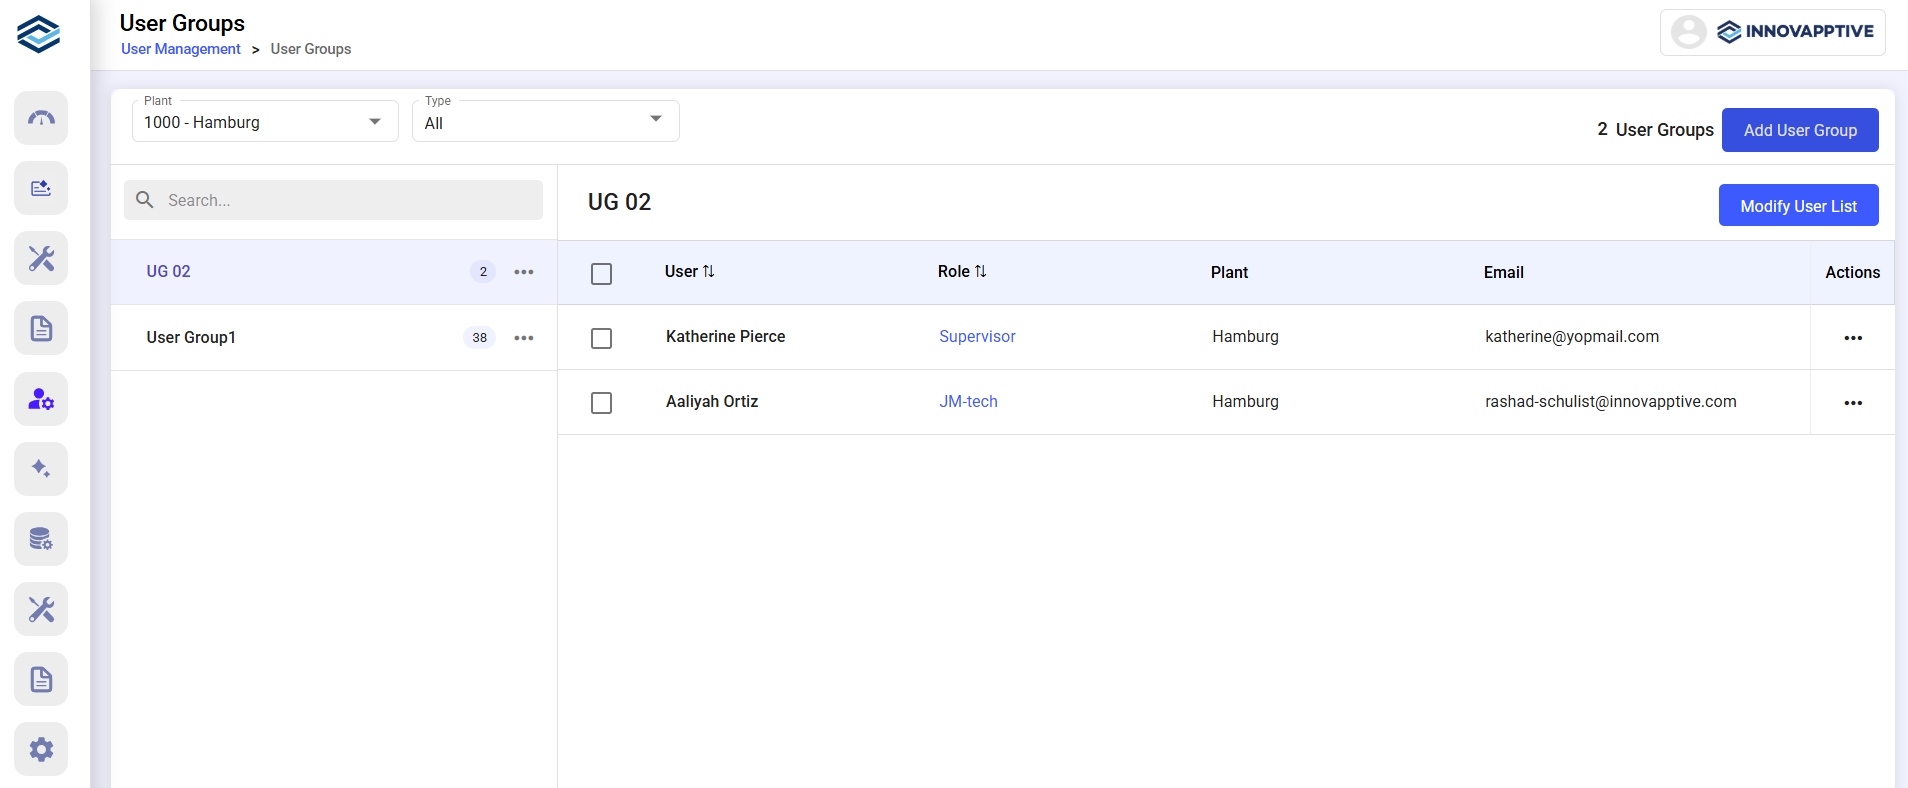
Task: Go to User Management breadcrumb link
Action: [181, 49]
